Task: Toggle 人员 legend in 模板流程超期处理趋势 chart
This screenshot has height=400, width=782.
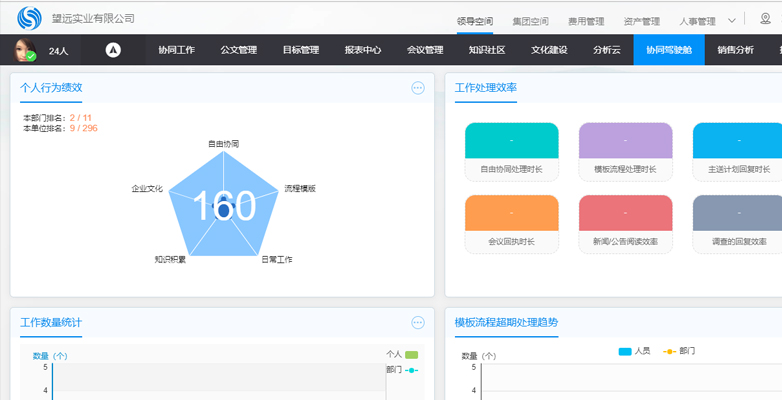Action: tap(635, 351)
